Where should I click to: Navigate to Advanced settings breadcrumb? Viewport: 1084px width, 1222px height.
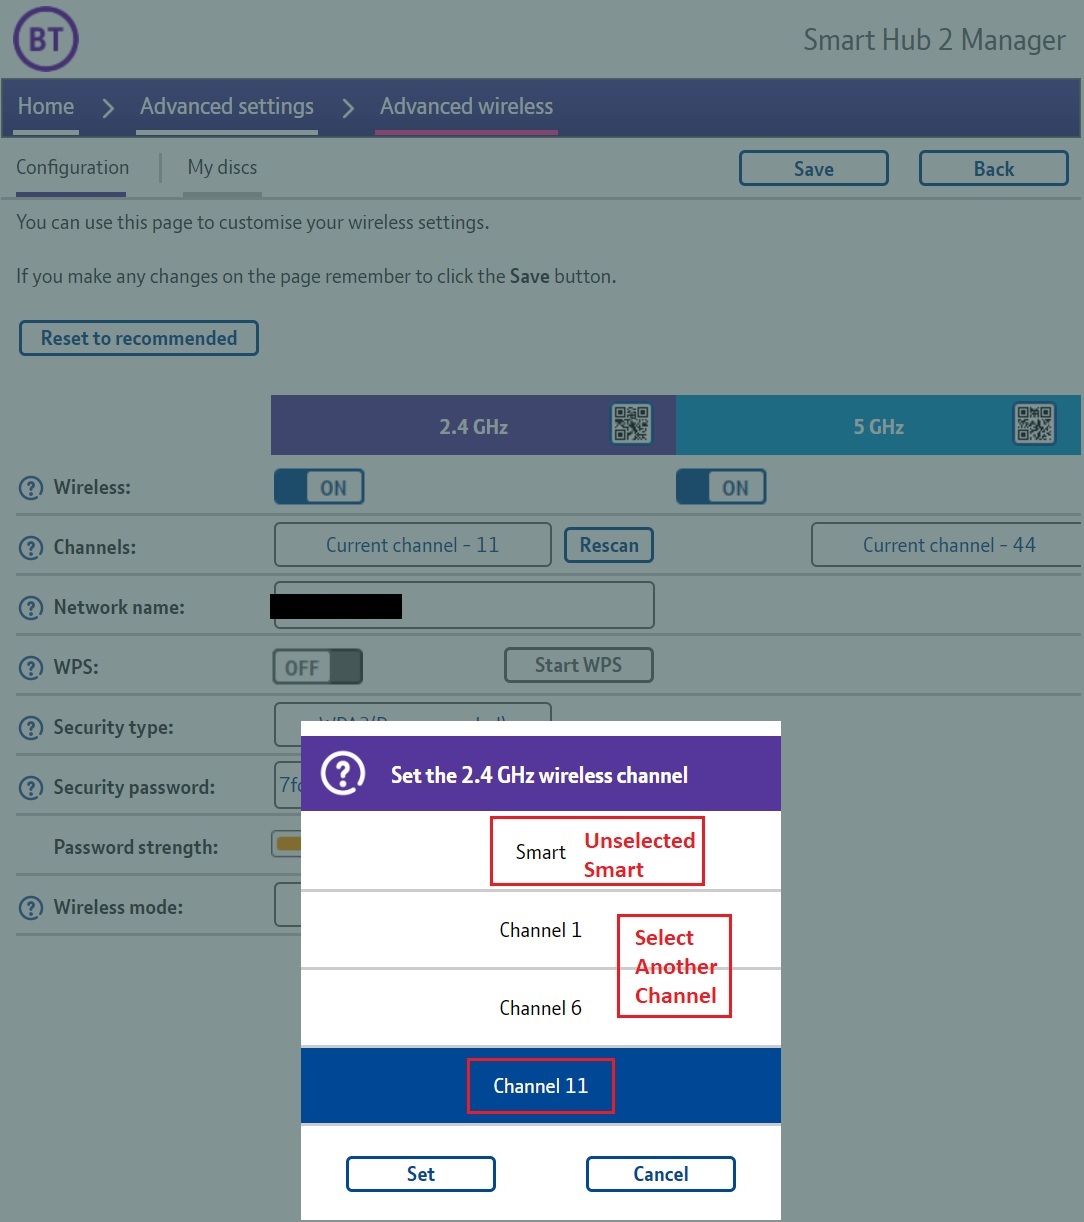coord(226,106)
